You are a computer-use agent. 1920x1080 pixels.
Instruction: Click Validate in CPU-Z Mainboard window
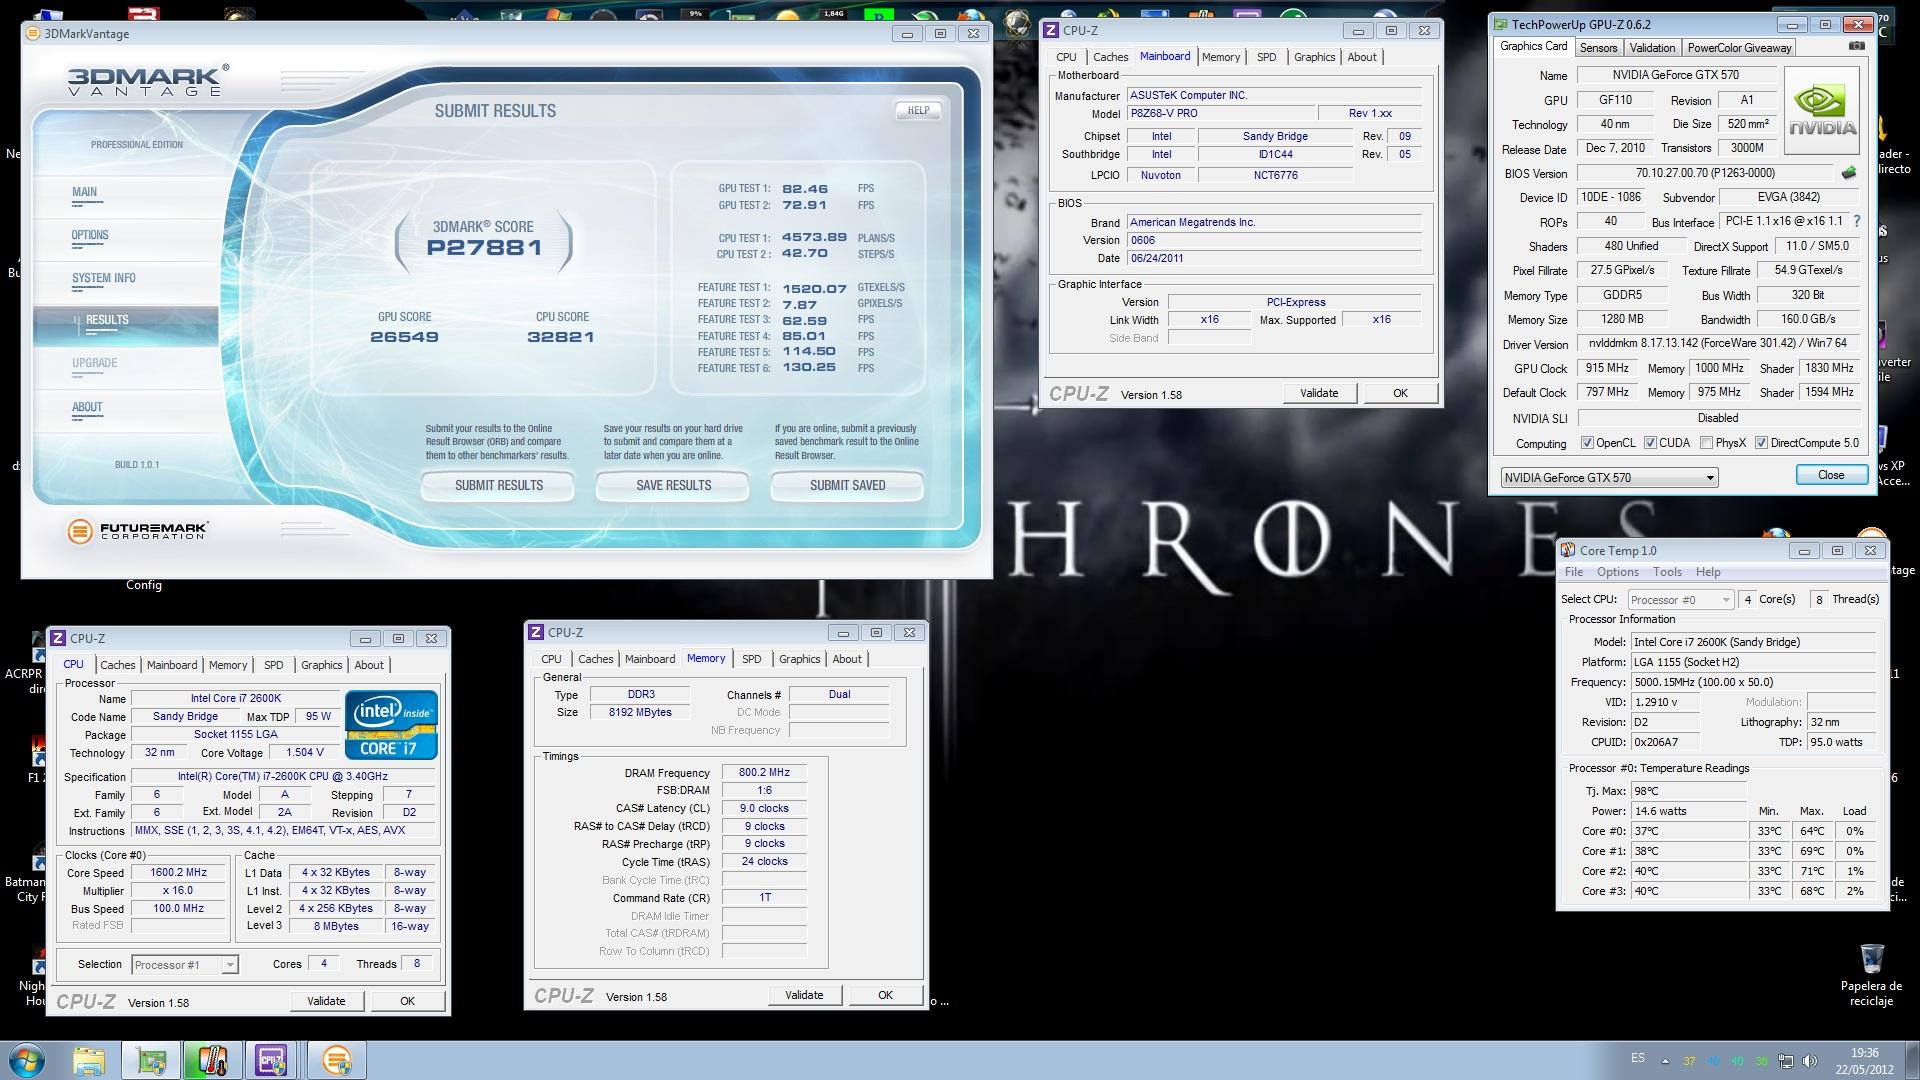(1318, 393)
